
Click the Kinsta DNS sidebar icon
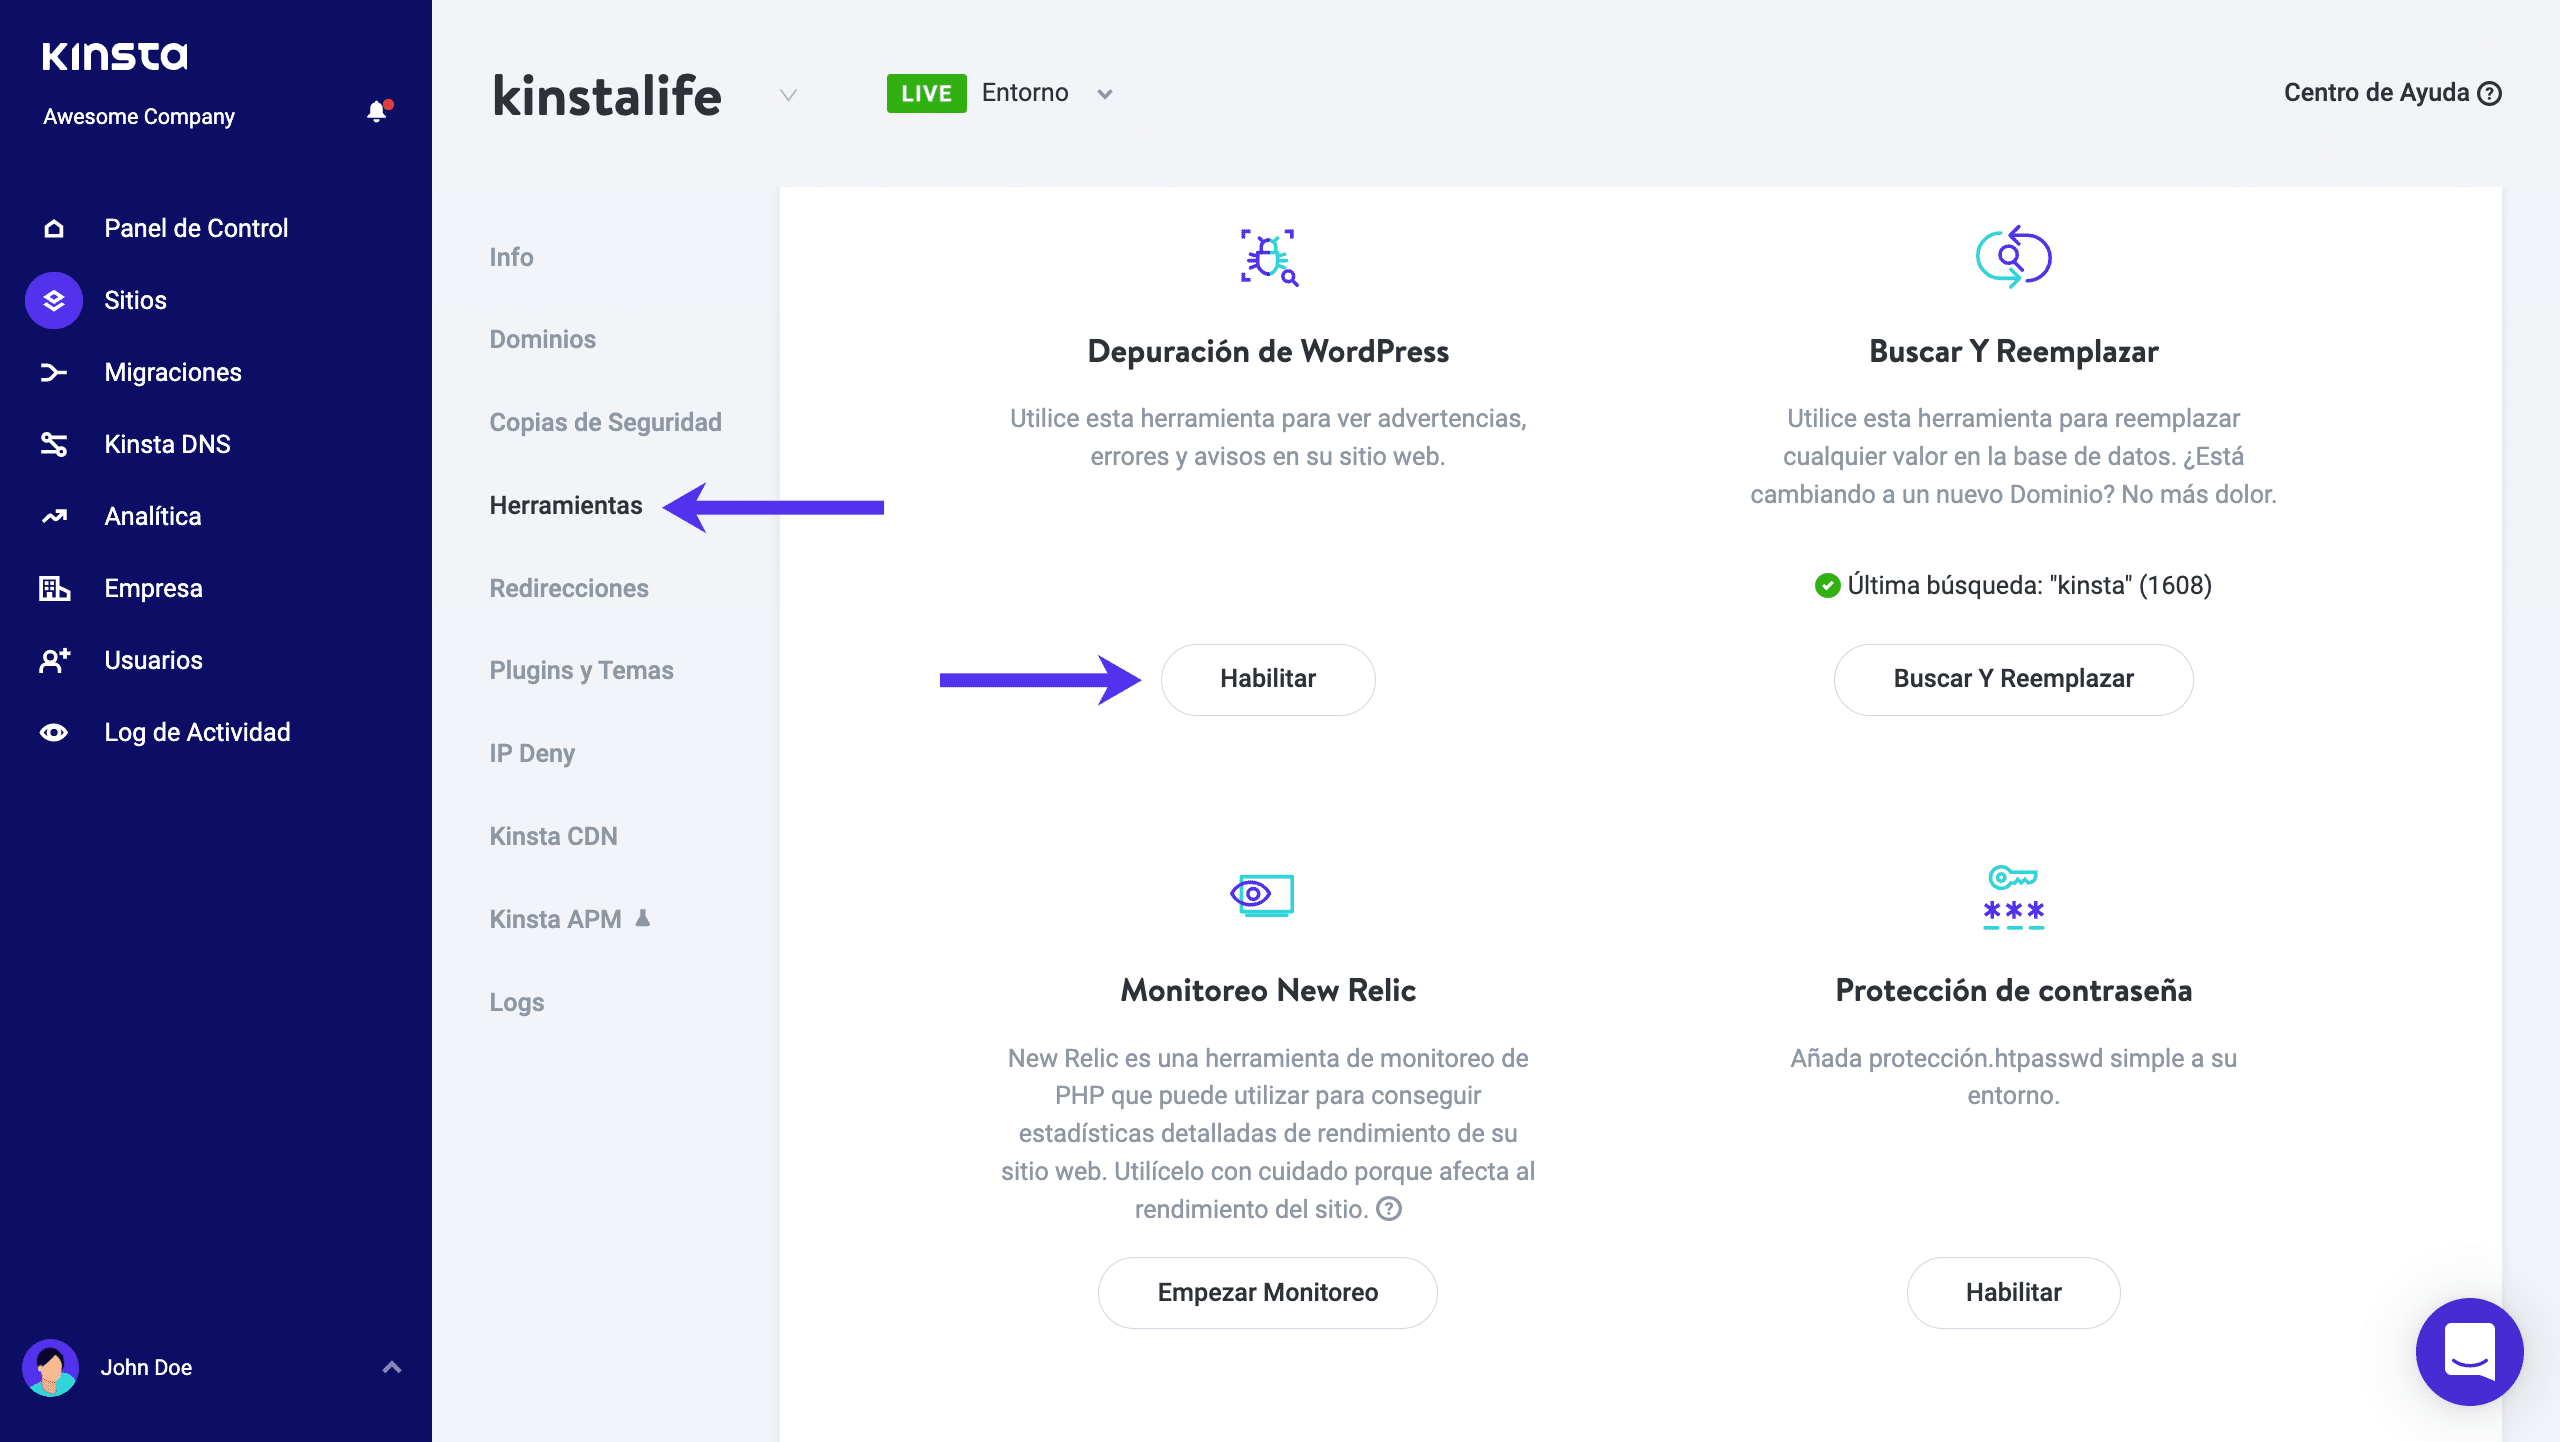point(54,444)
